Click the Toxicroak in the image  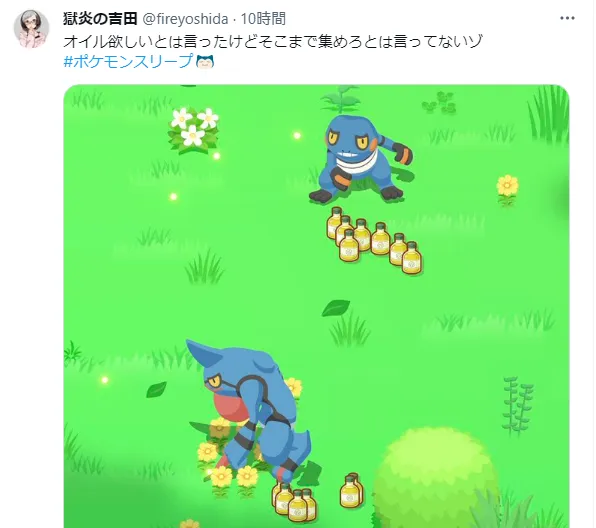tap(251, 411)
